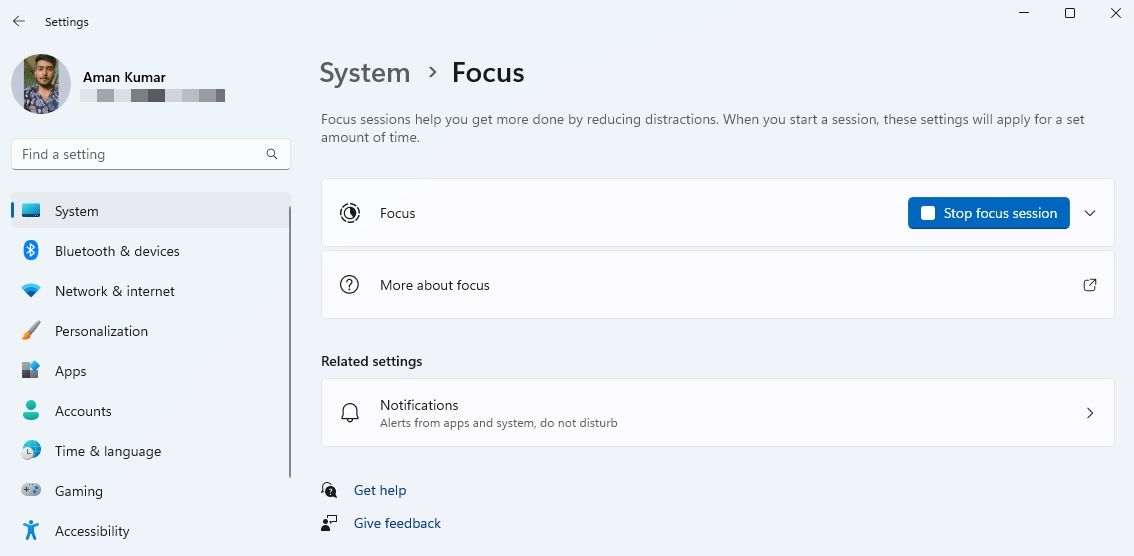Click the Accessibility figure icon

click(31, 531)
